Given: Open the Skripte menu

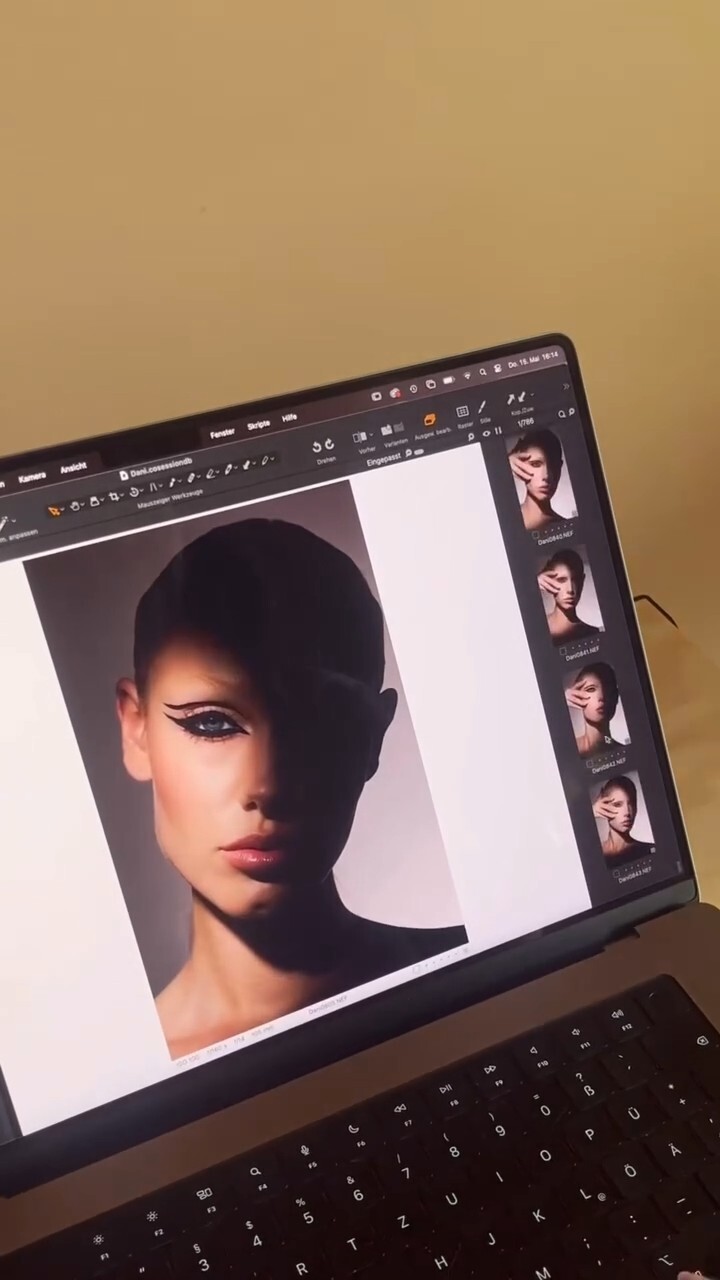Looking at the screenshot, I should pos(258,425).
